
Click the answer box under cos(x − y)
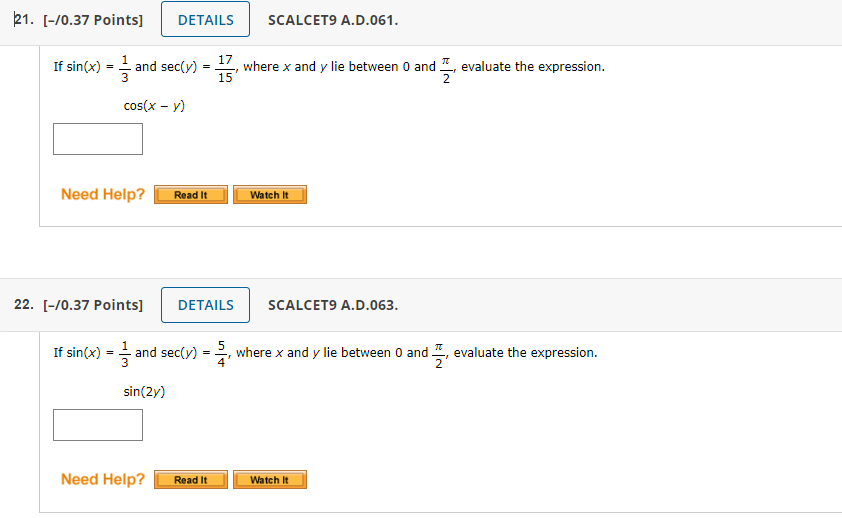pyautogui.click(x=98, y=139)
